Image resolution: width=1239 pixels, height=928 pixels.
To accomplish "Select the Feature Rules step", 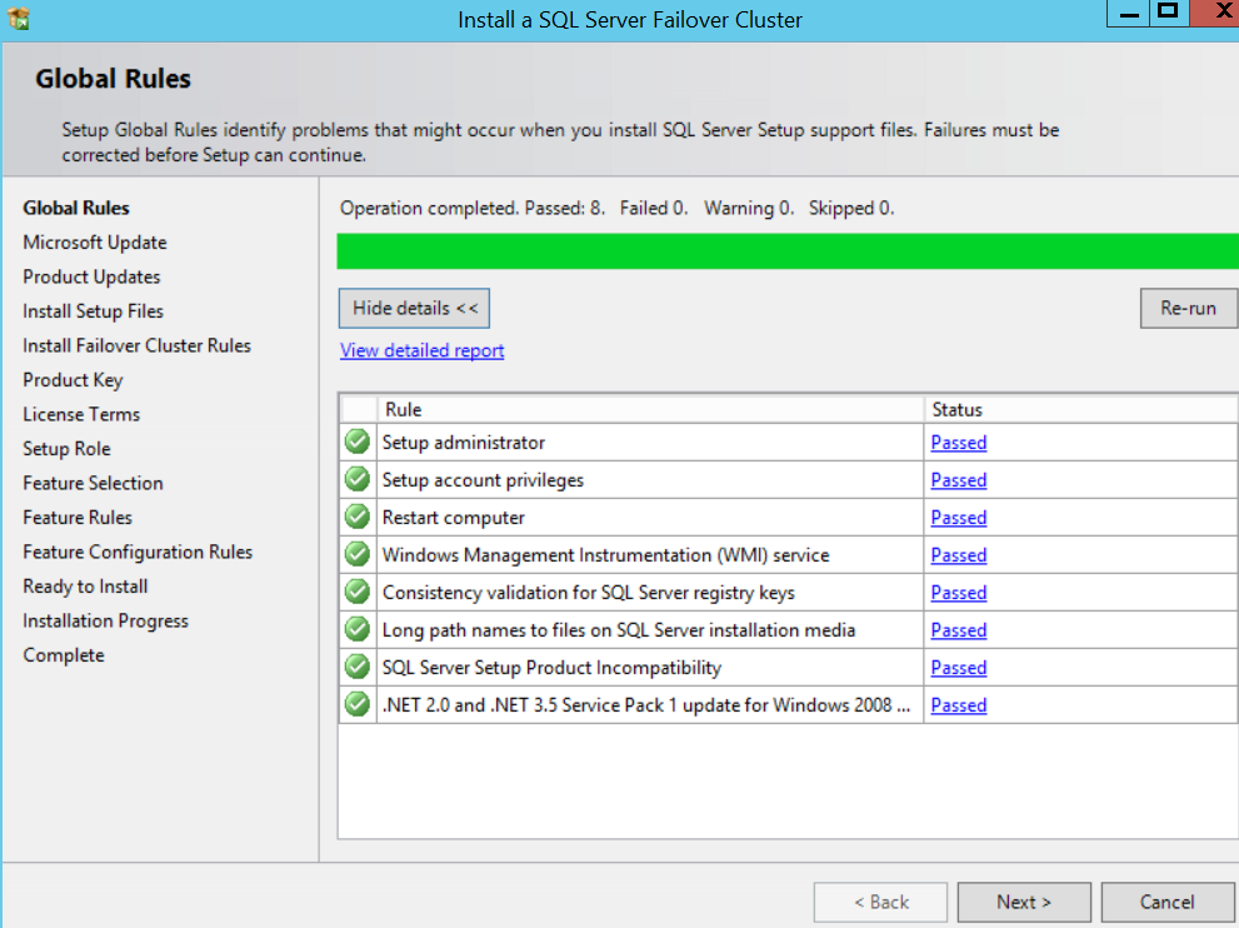I will tap(78, 517).
